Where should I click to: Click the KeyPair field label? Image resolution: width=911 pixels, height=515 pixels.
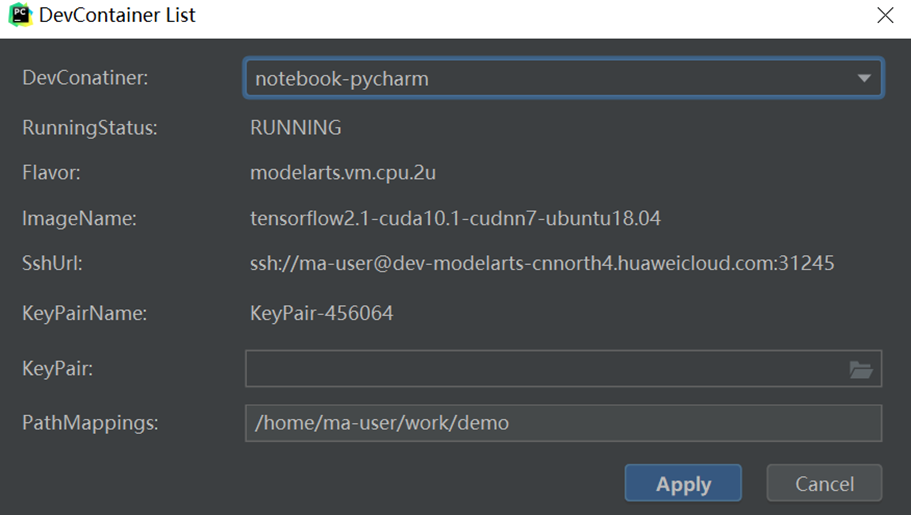click(x=58, y=369)
